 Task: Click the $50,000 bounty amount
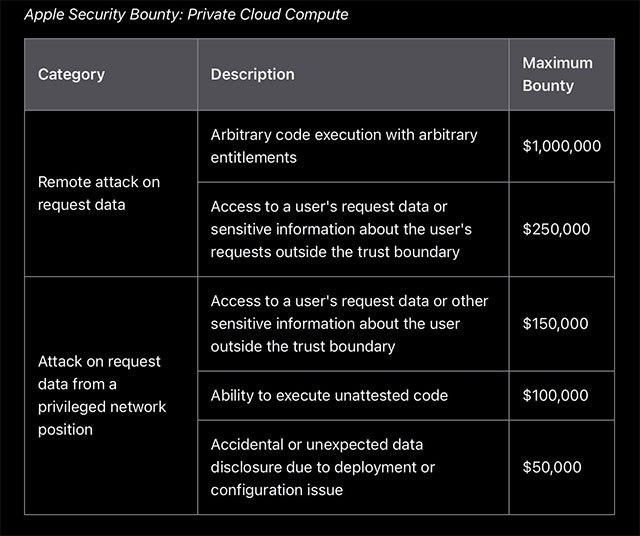click(552, 467)
